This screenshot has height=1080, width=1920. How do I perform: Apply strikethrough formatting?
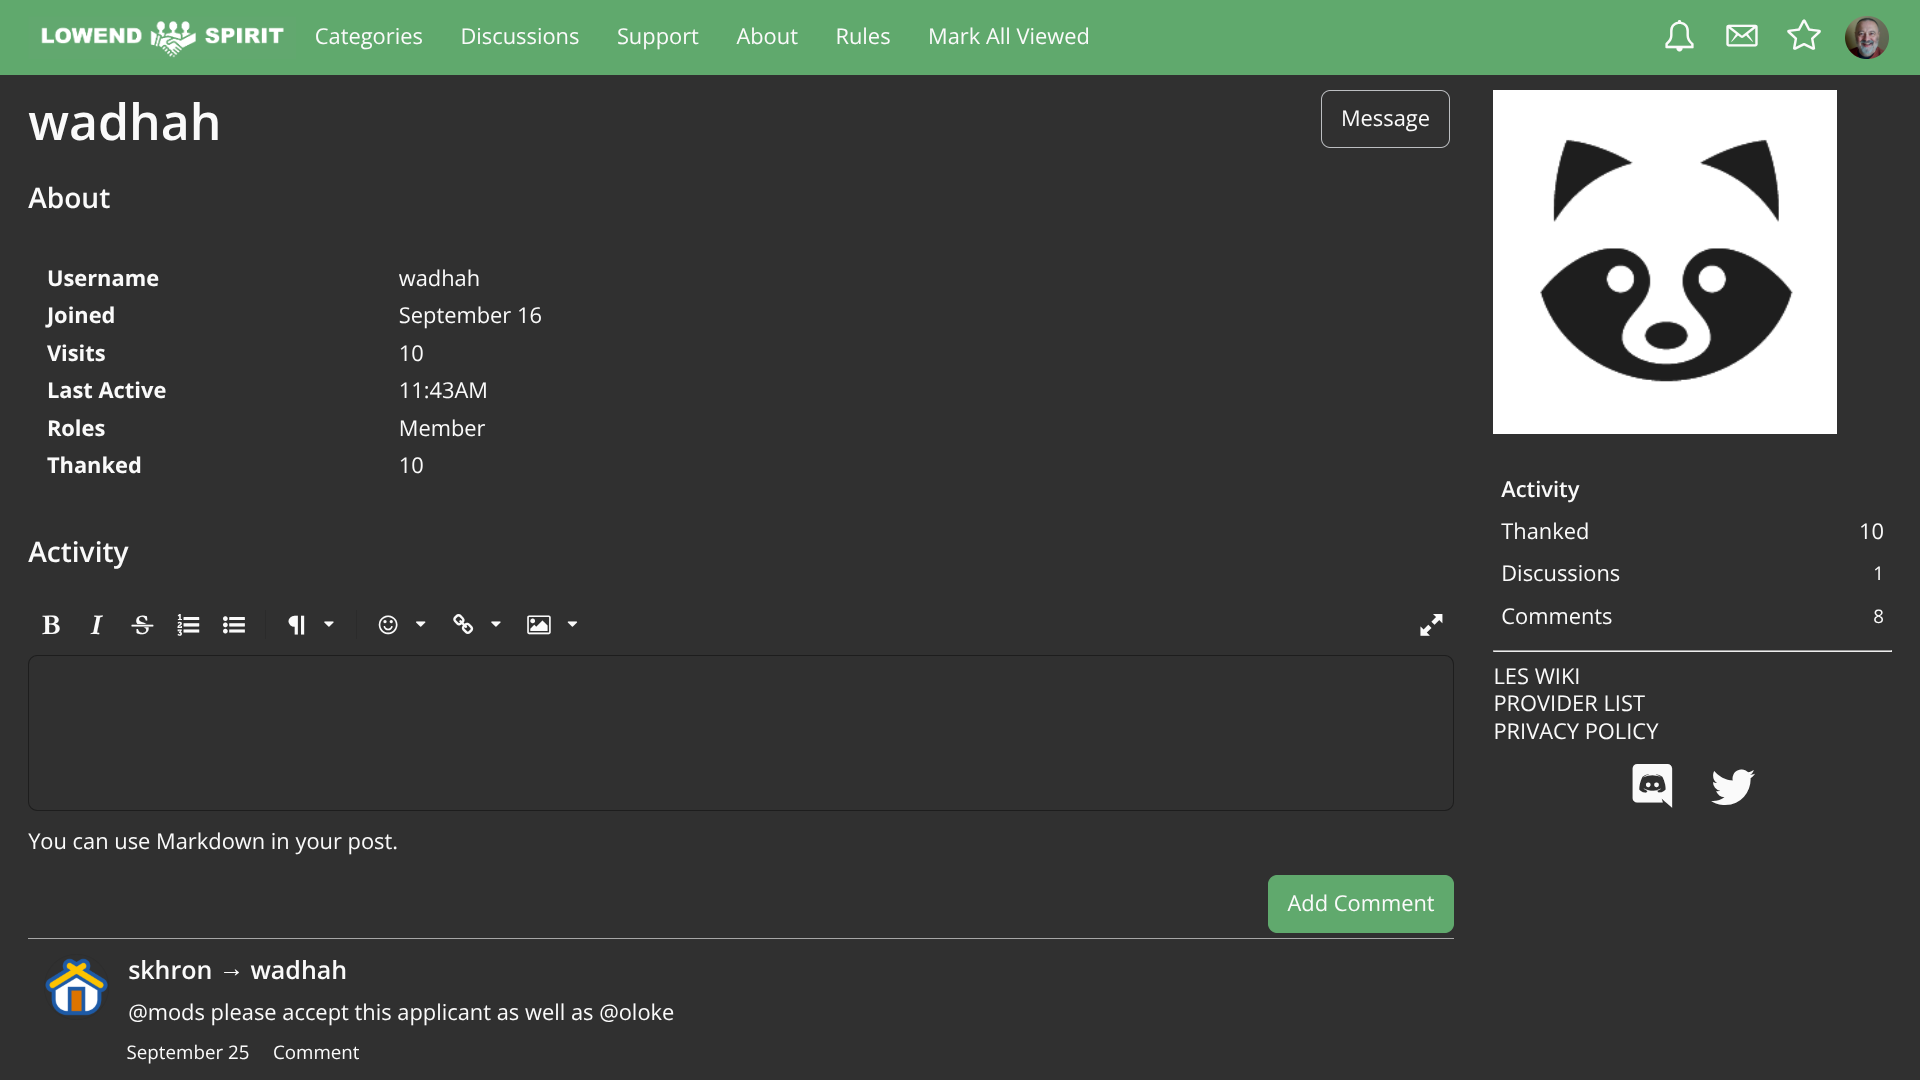pyautogui.click(x=142, y=625)
